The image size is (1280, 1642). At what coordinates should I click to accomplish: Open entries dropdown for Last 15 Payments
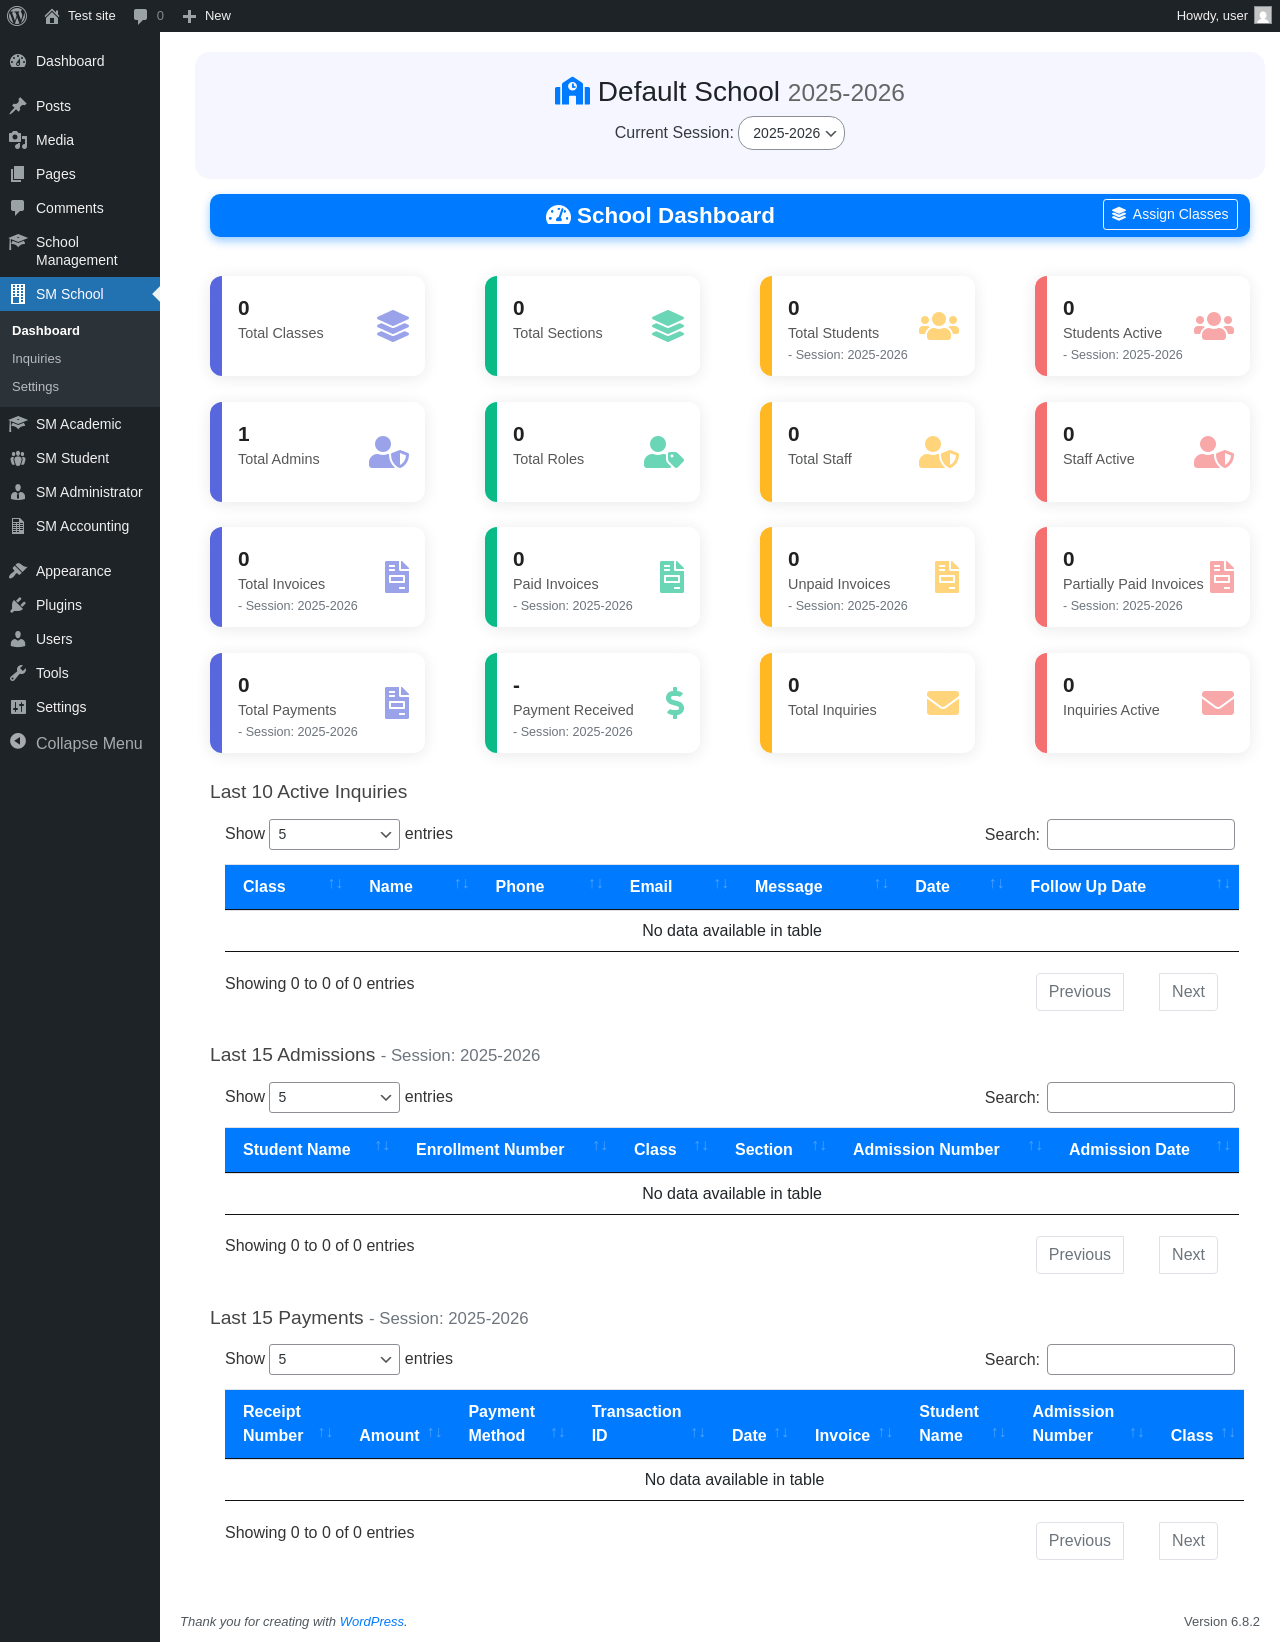(334, 1359)
